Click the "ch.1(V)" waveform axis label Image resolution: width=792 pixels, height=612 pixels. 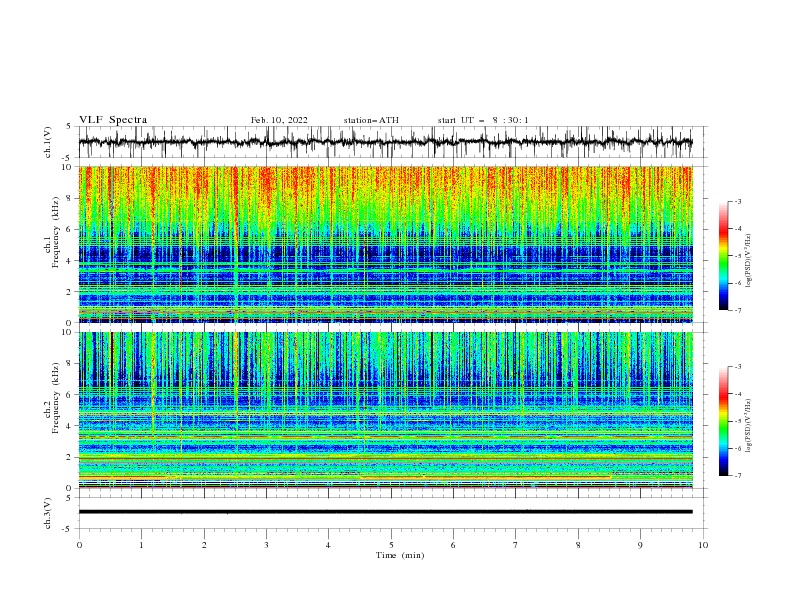[48, 142]
